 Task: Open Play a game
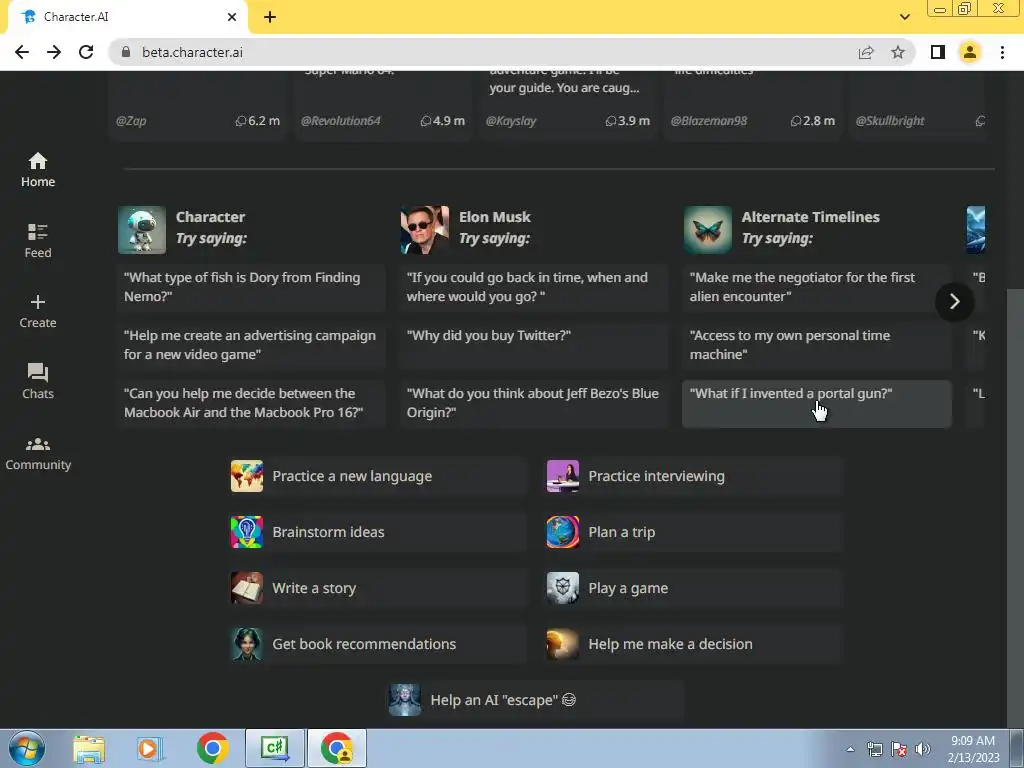coord(694,588)
